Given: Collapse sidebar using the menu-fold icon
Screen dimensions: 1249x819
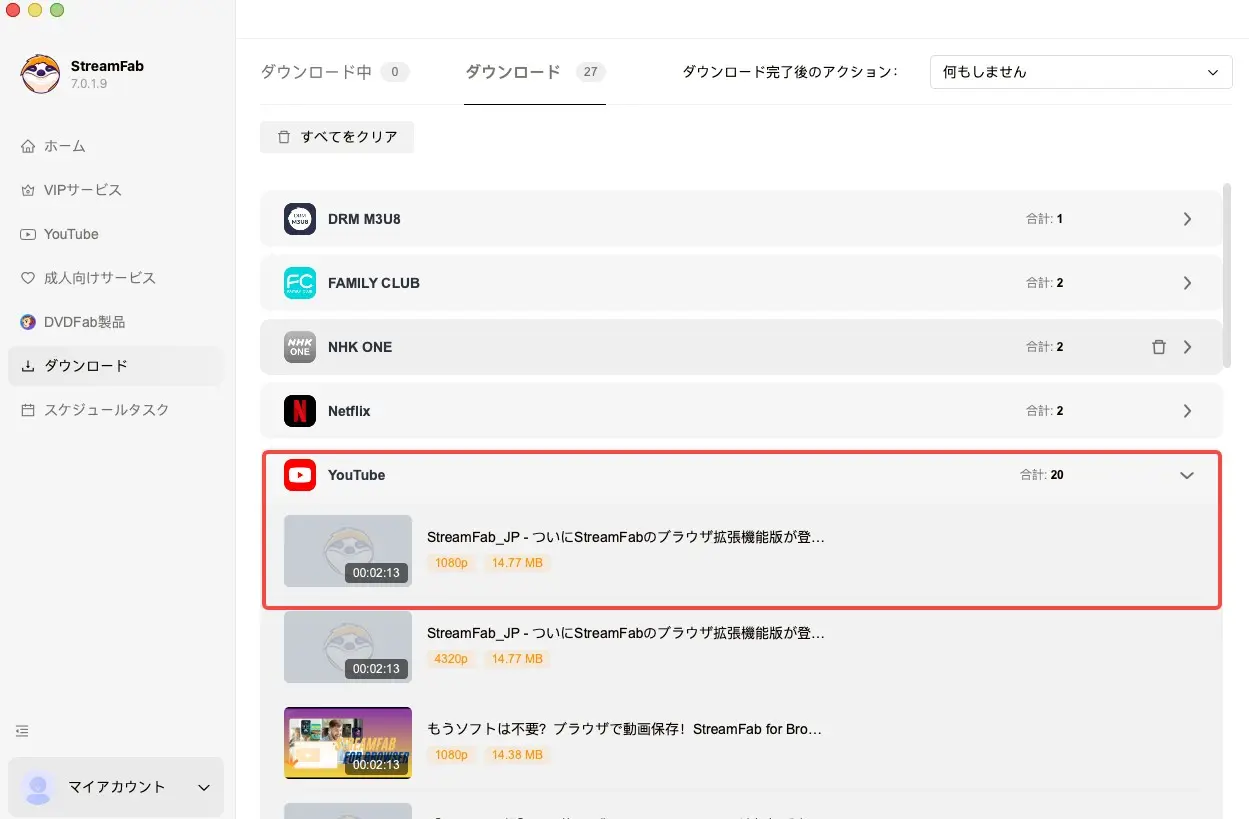Looking at the screenshot, I should point(23,731).
